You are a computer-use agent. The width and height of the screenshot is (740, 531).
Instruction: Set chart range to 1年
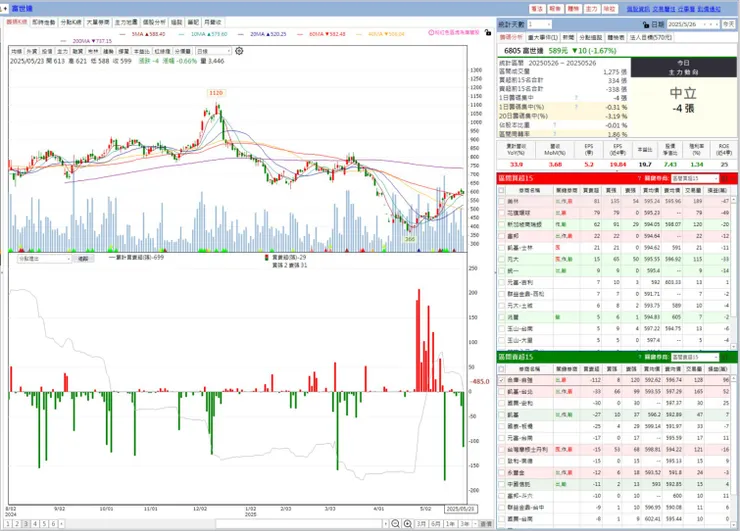tap(450, 524)
